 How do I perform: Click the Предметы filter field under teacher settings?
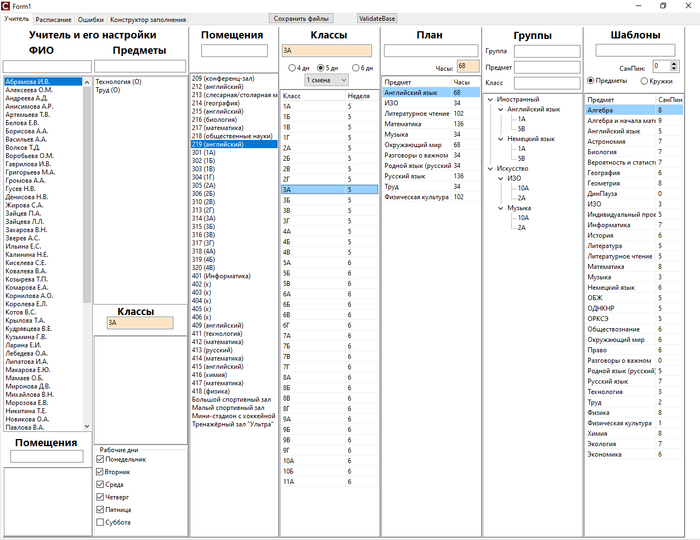coord(140,66)
